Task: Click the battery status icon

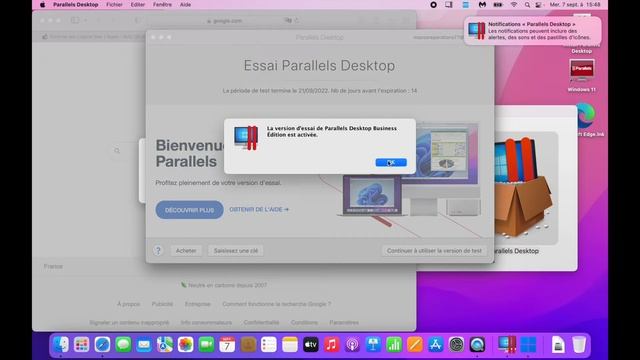Action: 498,4
